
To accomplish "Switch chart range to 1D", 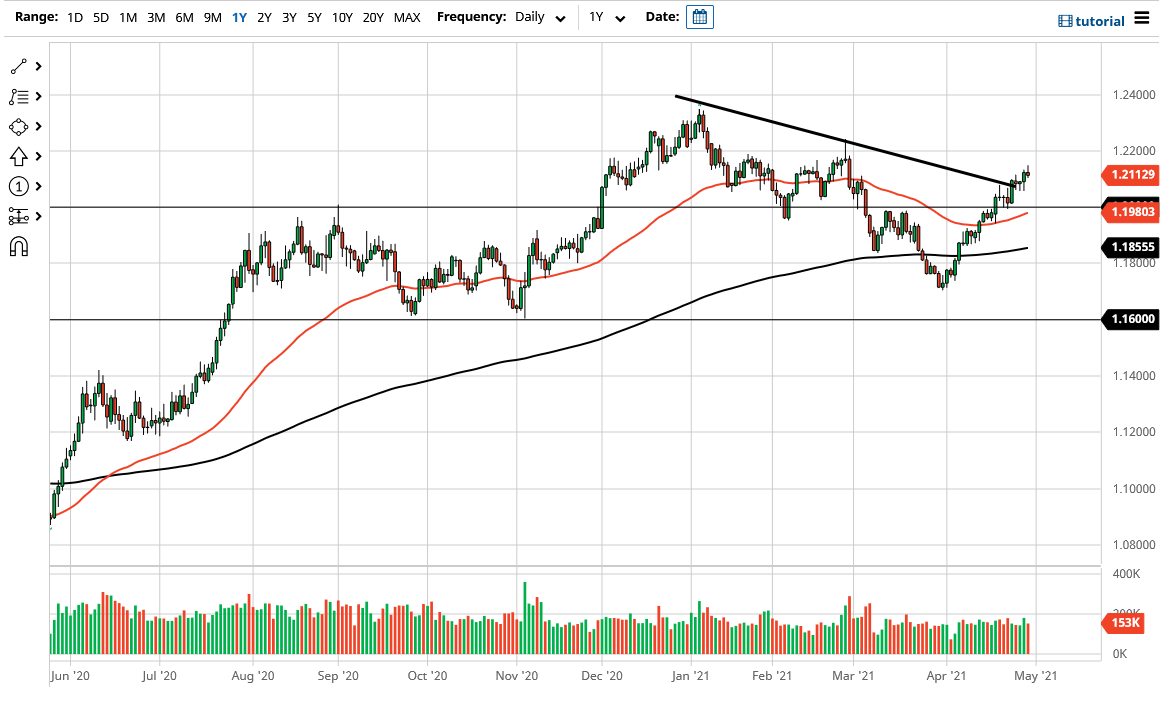I will click(x=74, y=17).
